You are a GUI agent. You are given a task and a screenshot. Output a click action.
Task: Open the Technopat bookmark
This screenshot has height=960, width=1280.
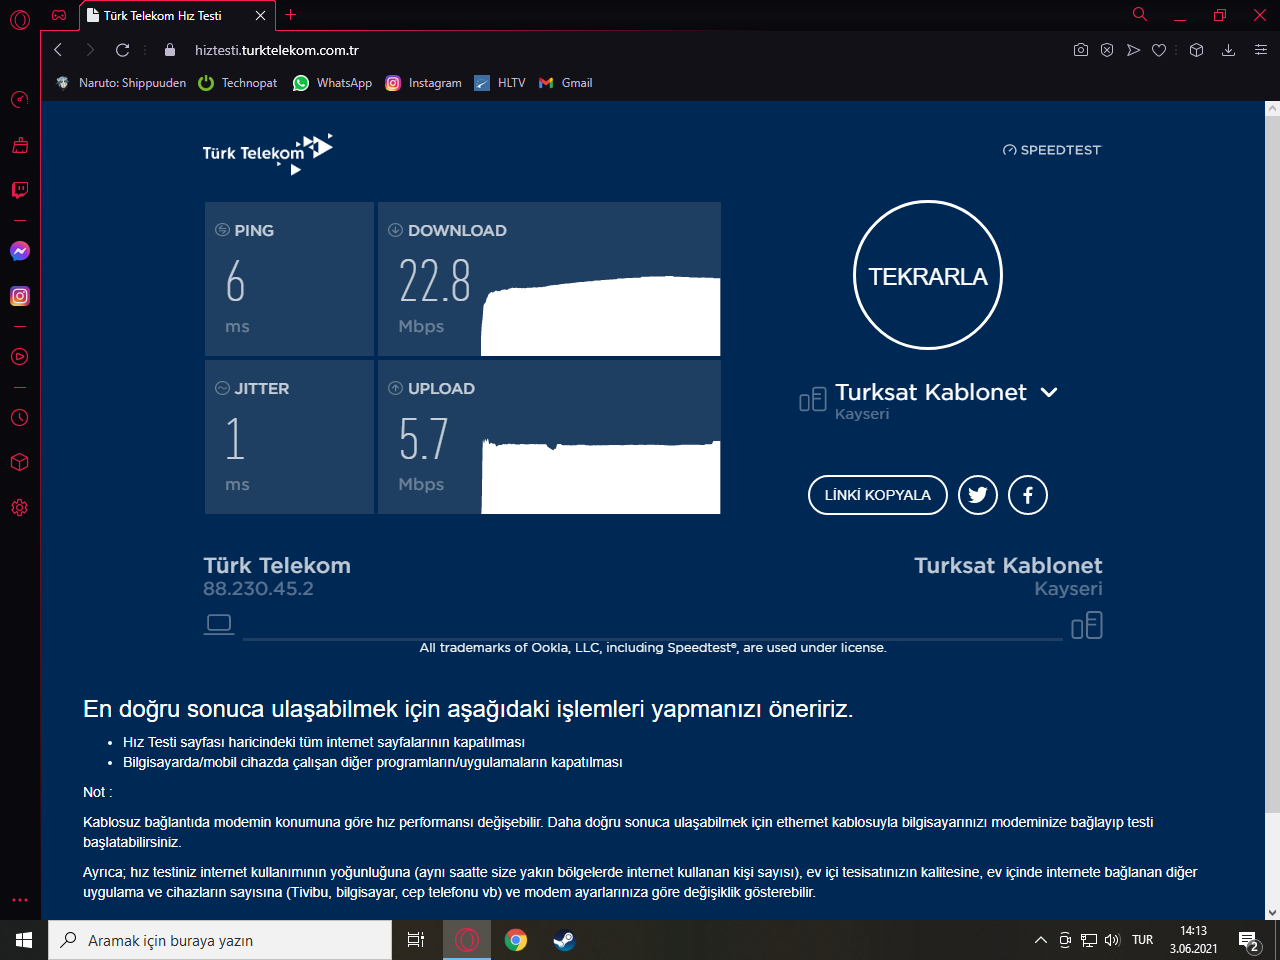click(238, 83)
